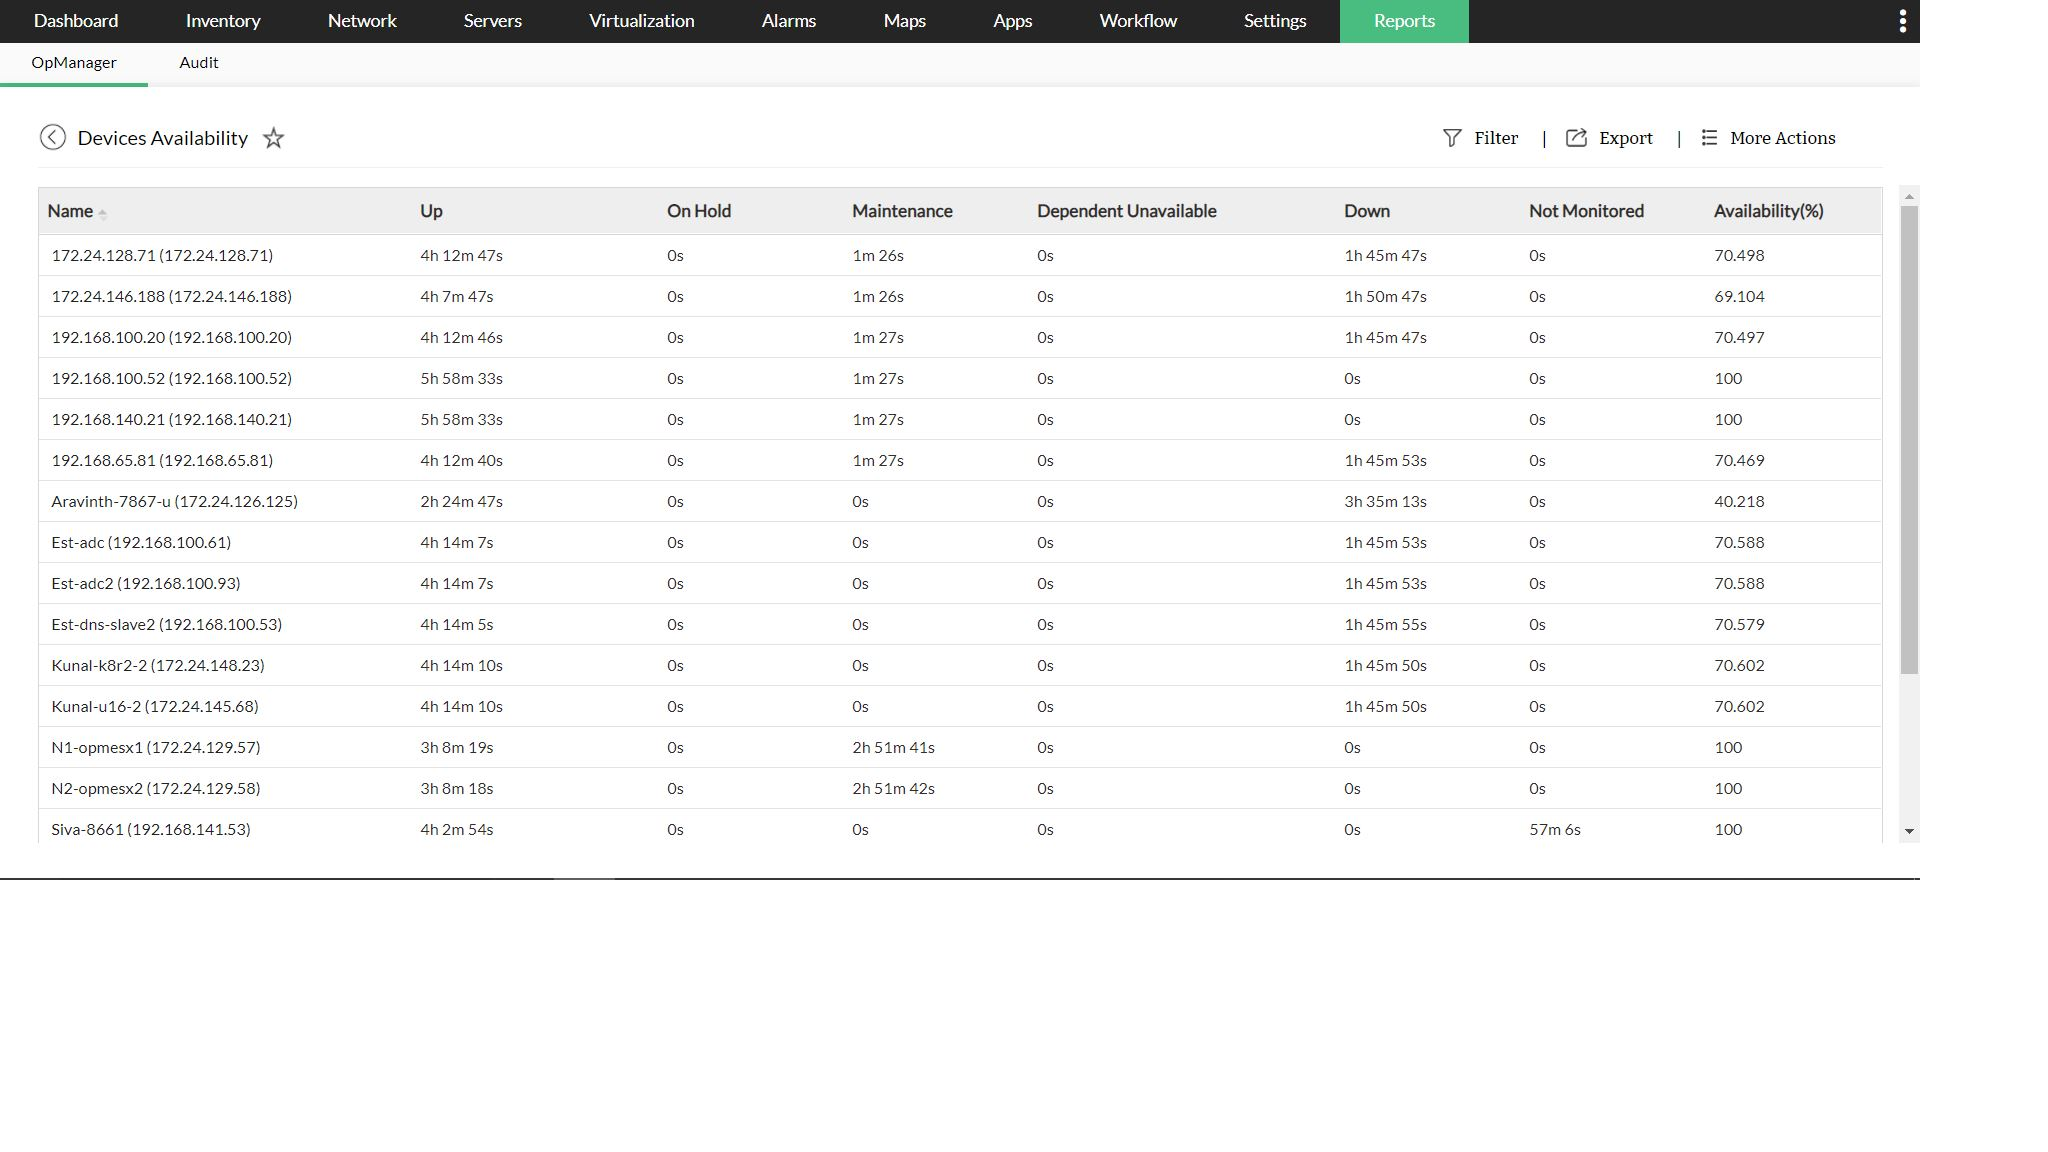Click the Filter funnel icon
This screenshot has width=2048, height=1152.
[x=1452, y=138]
